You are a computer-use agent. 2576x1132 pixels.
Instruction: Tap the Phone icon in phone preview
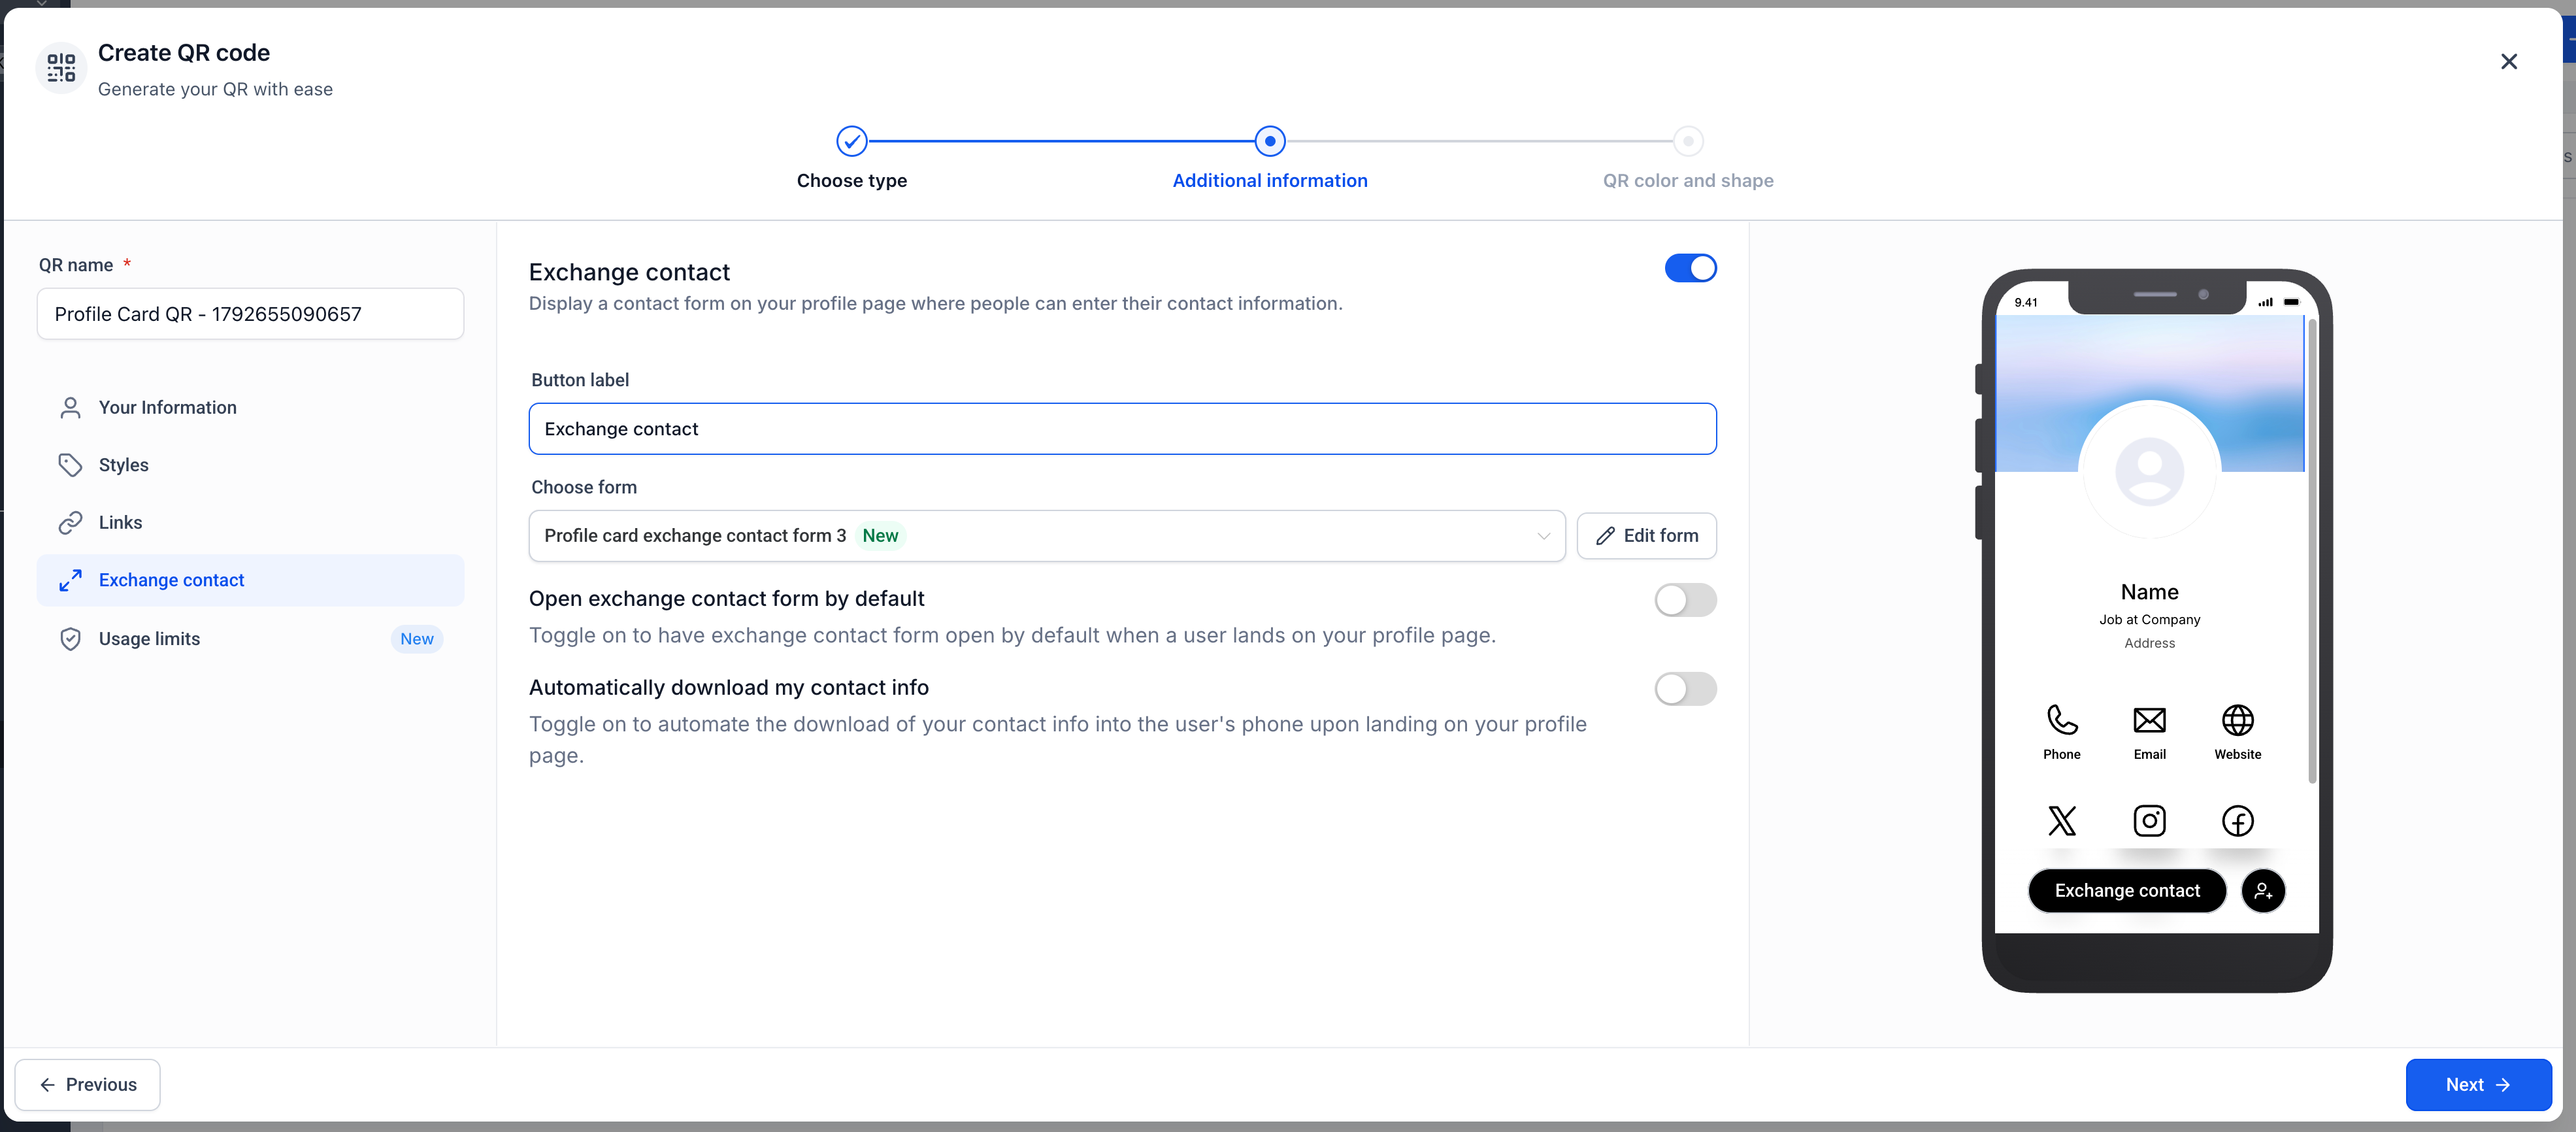(x=2062, y=720)
